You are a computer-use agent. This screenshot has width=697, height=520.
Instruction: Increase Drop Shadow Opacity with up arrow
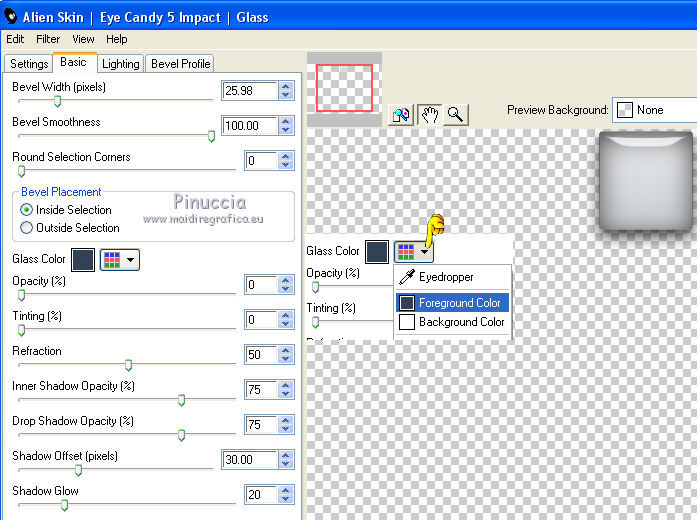click(x=286, y=420)
